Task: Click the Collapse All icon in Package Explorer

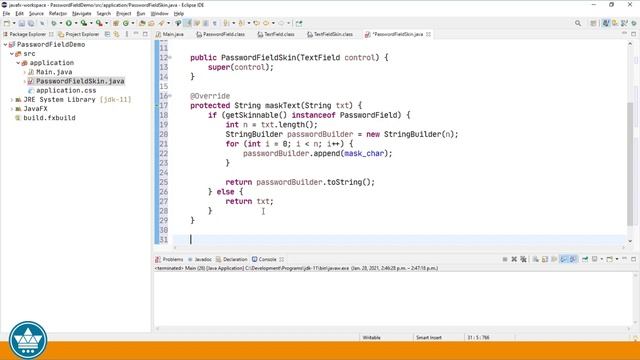Action: (107, 34)
